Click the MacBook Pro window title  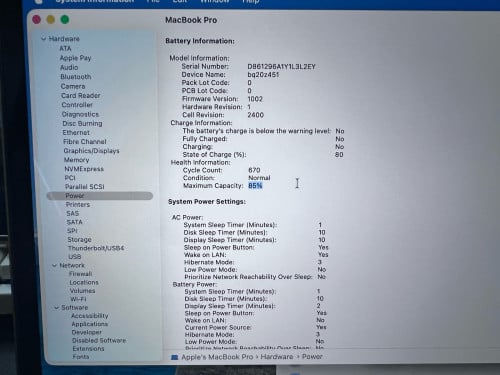pos(191,20)
